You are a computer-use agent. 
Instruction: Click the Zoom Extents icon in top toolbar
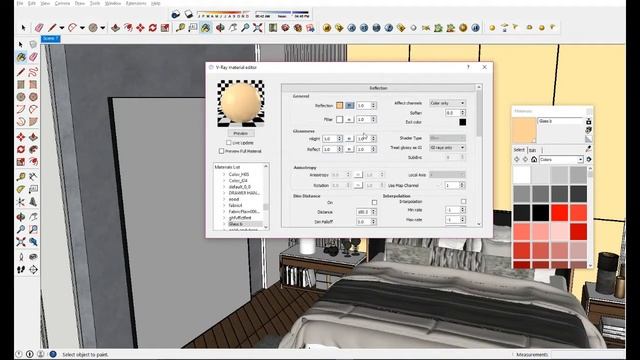tap(258, 28)
